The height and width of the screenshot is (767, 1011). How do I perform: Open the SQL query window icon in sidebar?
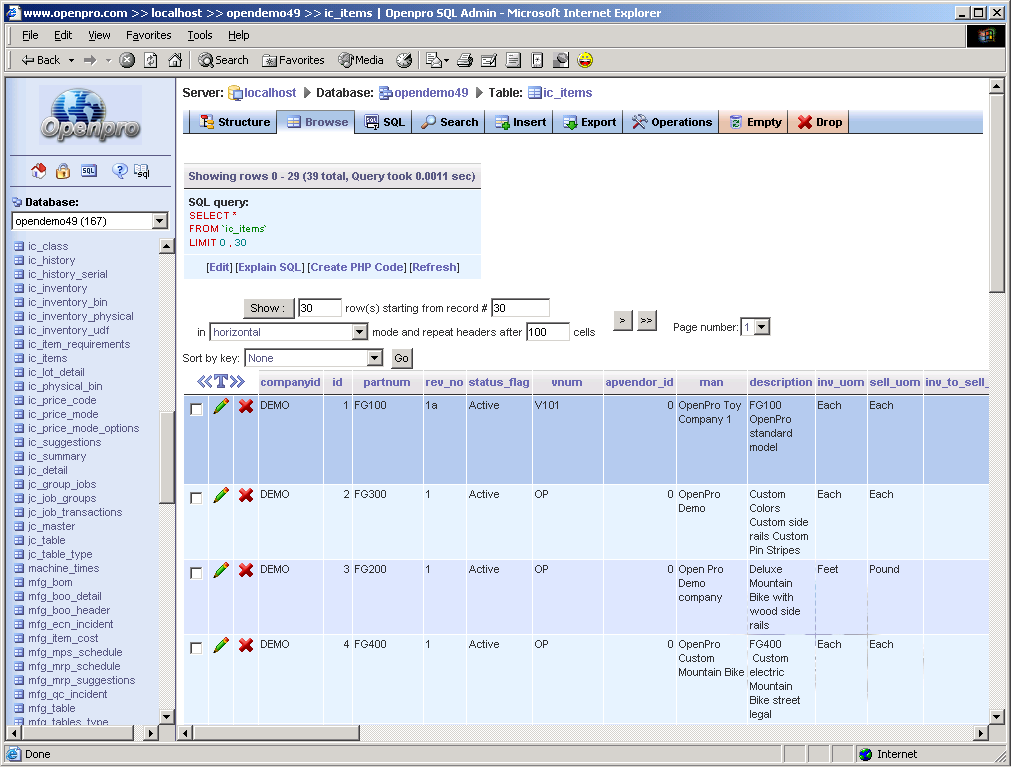89,171
